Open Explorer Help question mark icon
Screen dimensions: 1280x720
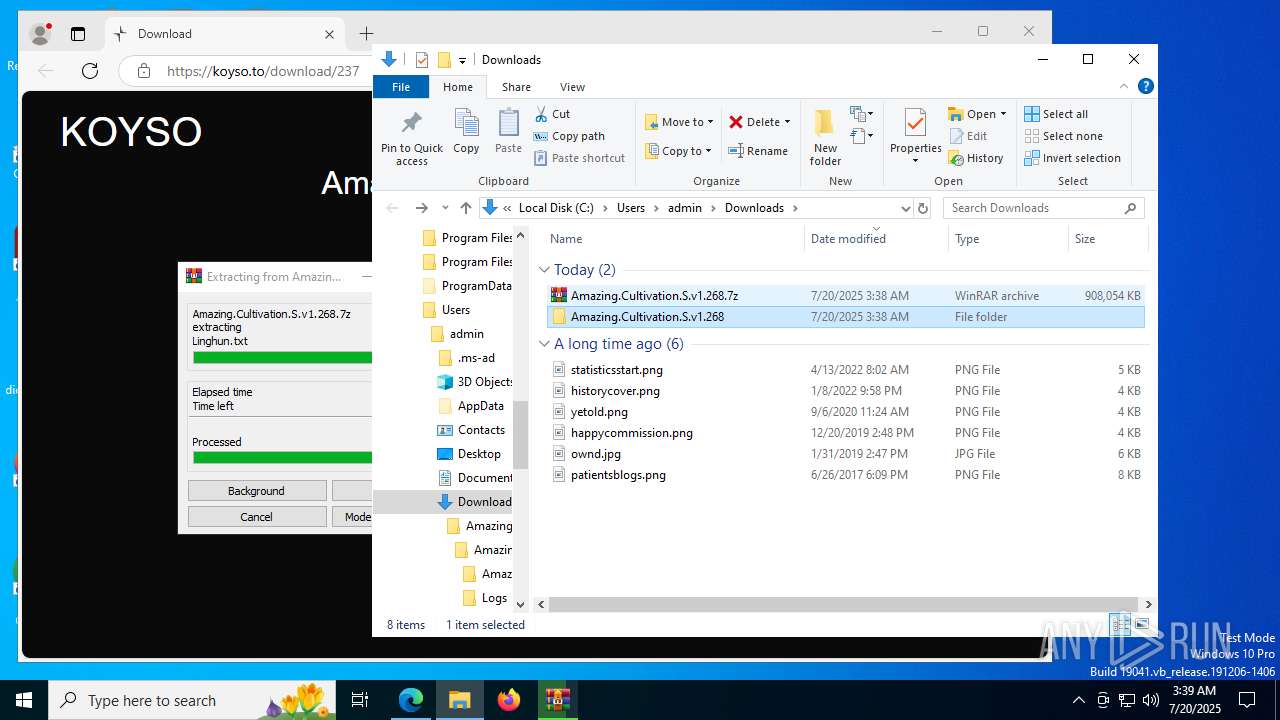tap(1146, 87)
